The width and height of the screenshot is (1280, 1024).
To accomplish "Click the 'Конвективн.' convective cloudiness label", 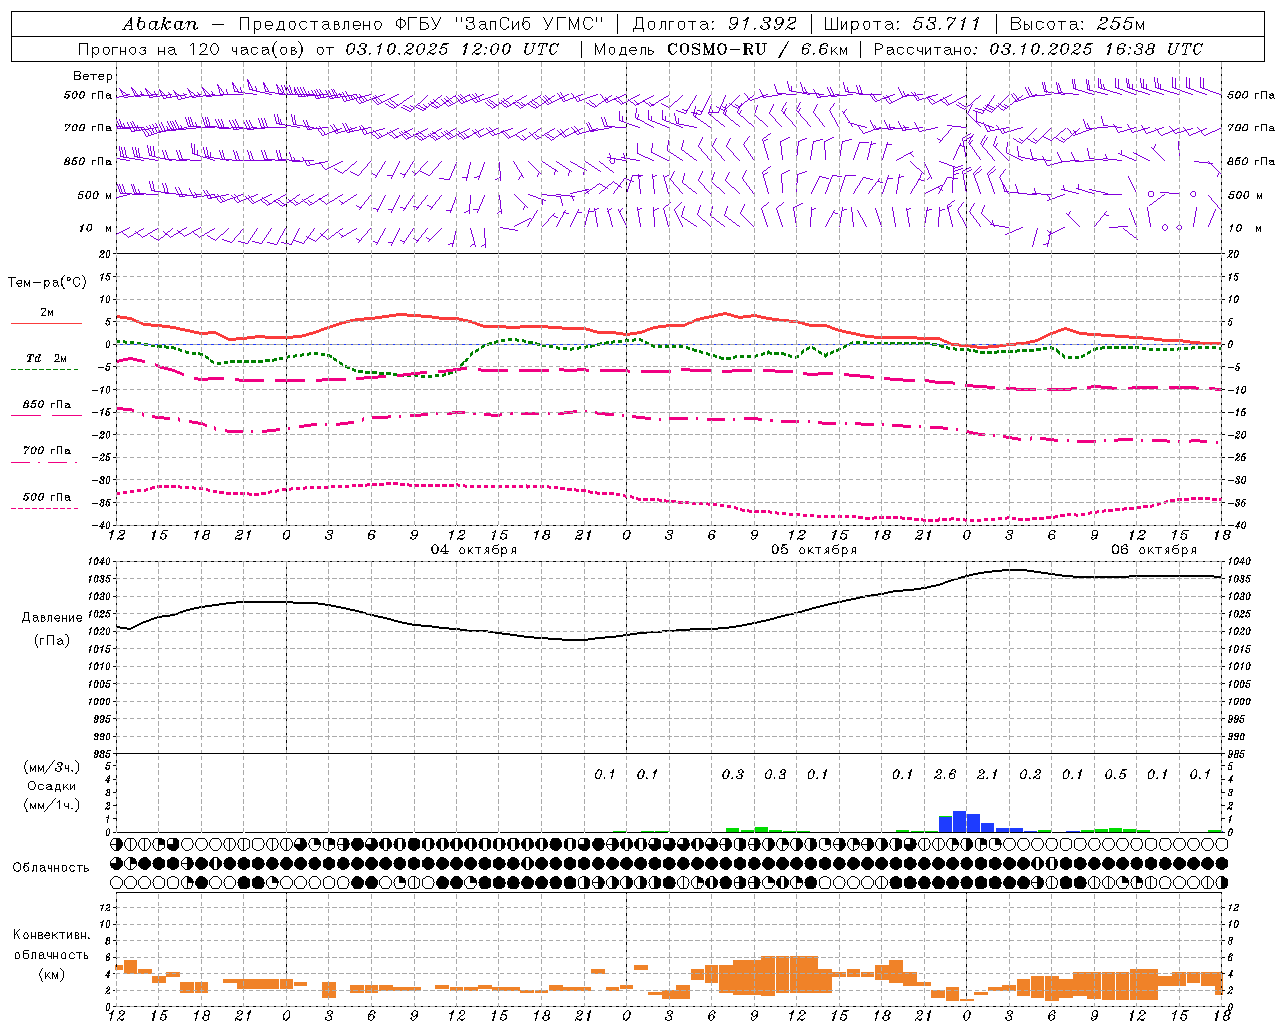I will [52, 935].
